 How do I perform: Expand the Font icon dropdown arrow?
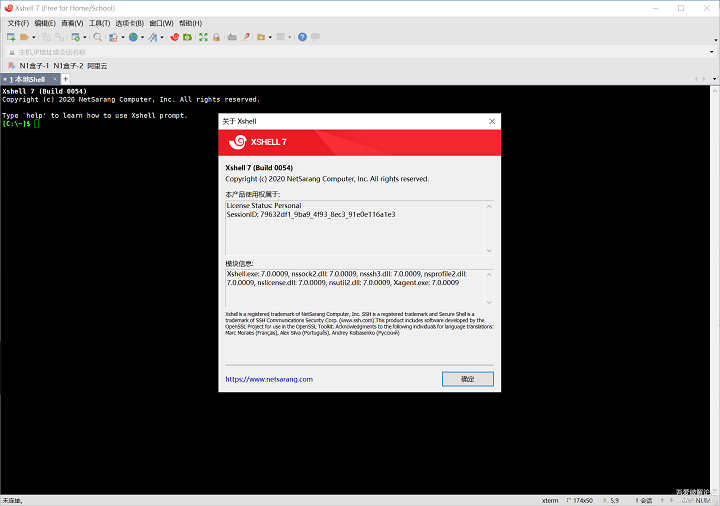point(162,37)
